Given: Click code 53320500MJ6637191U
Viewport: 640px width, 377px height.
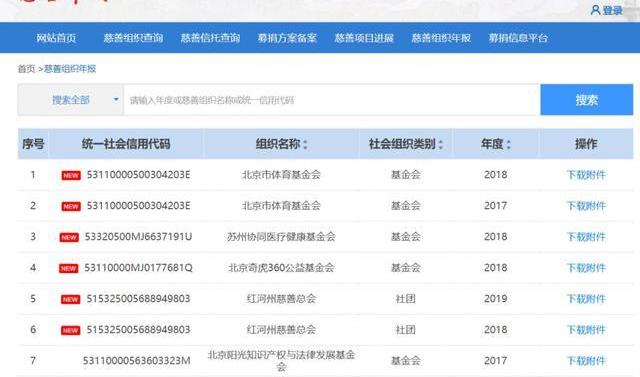Looking at the screenshot, I should 138,237.
